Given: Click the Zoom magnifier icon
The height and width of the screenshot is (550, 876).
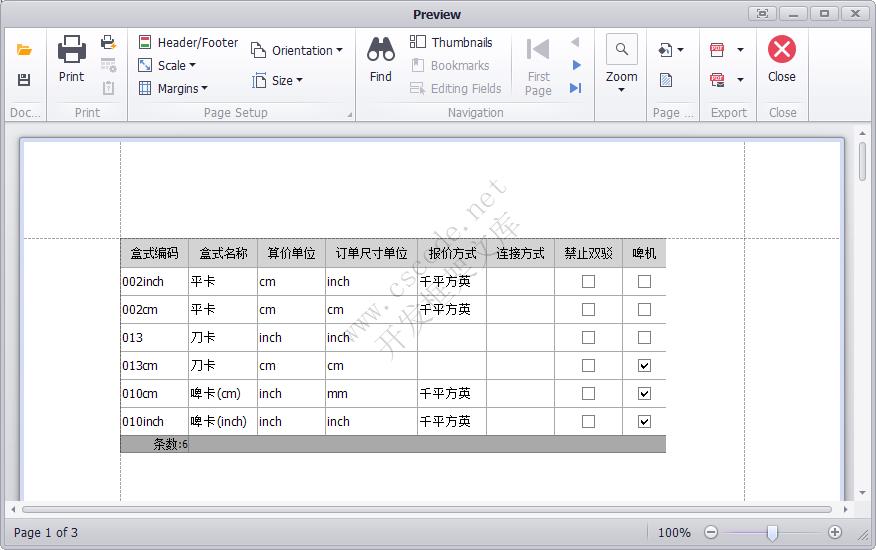Looking at the screenshot, I should (622, 50).
